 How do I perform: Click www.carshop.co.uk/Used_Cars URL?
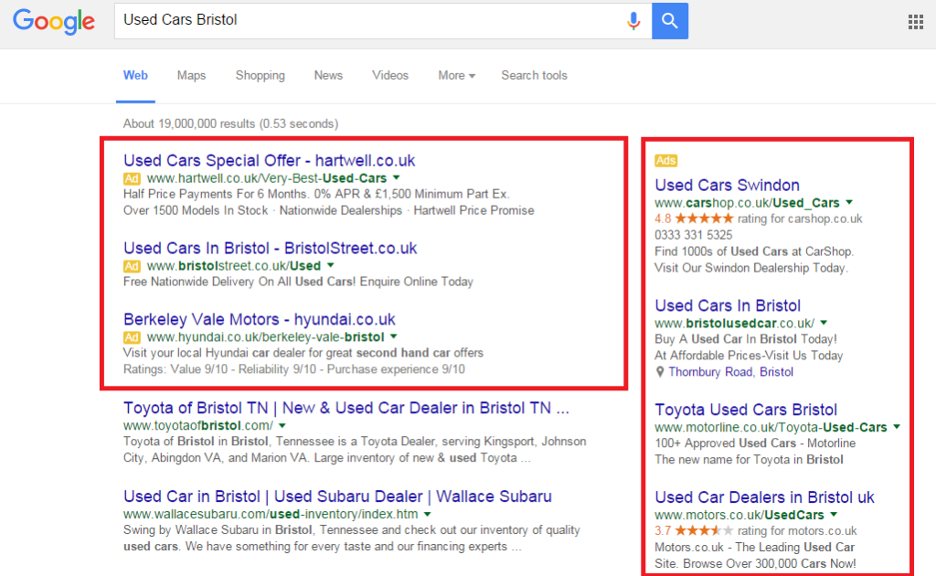pos(747,203)
